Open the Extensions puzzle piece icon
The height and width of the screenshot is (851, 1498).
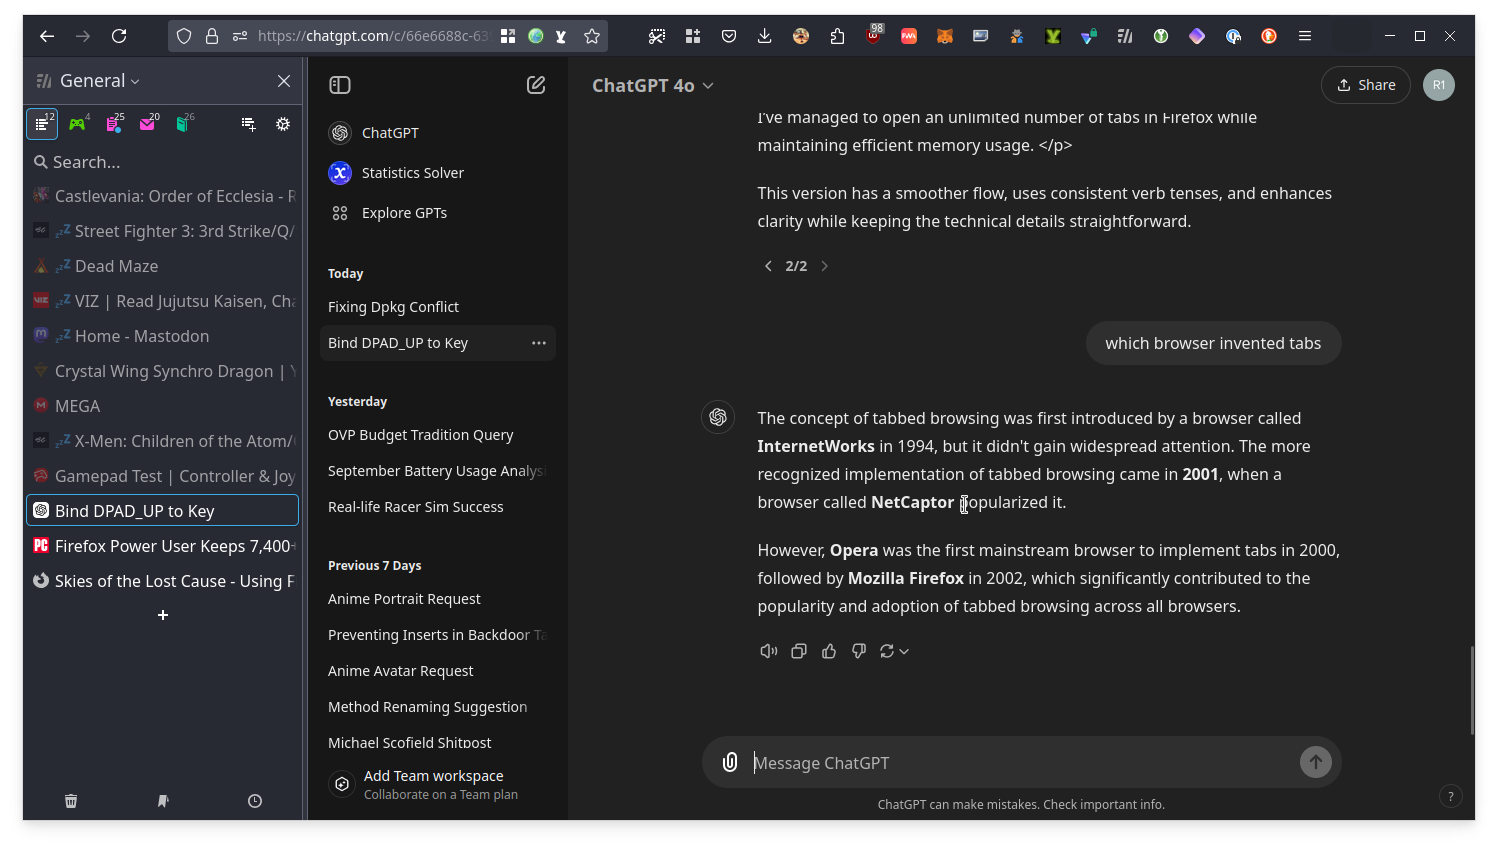[837, 36]
